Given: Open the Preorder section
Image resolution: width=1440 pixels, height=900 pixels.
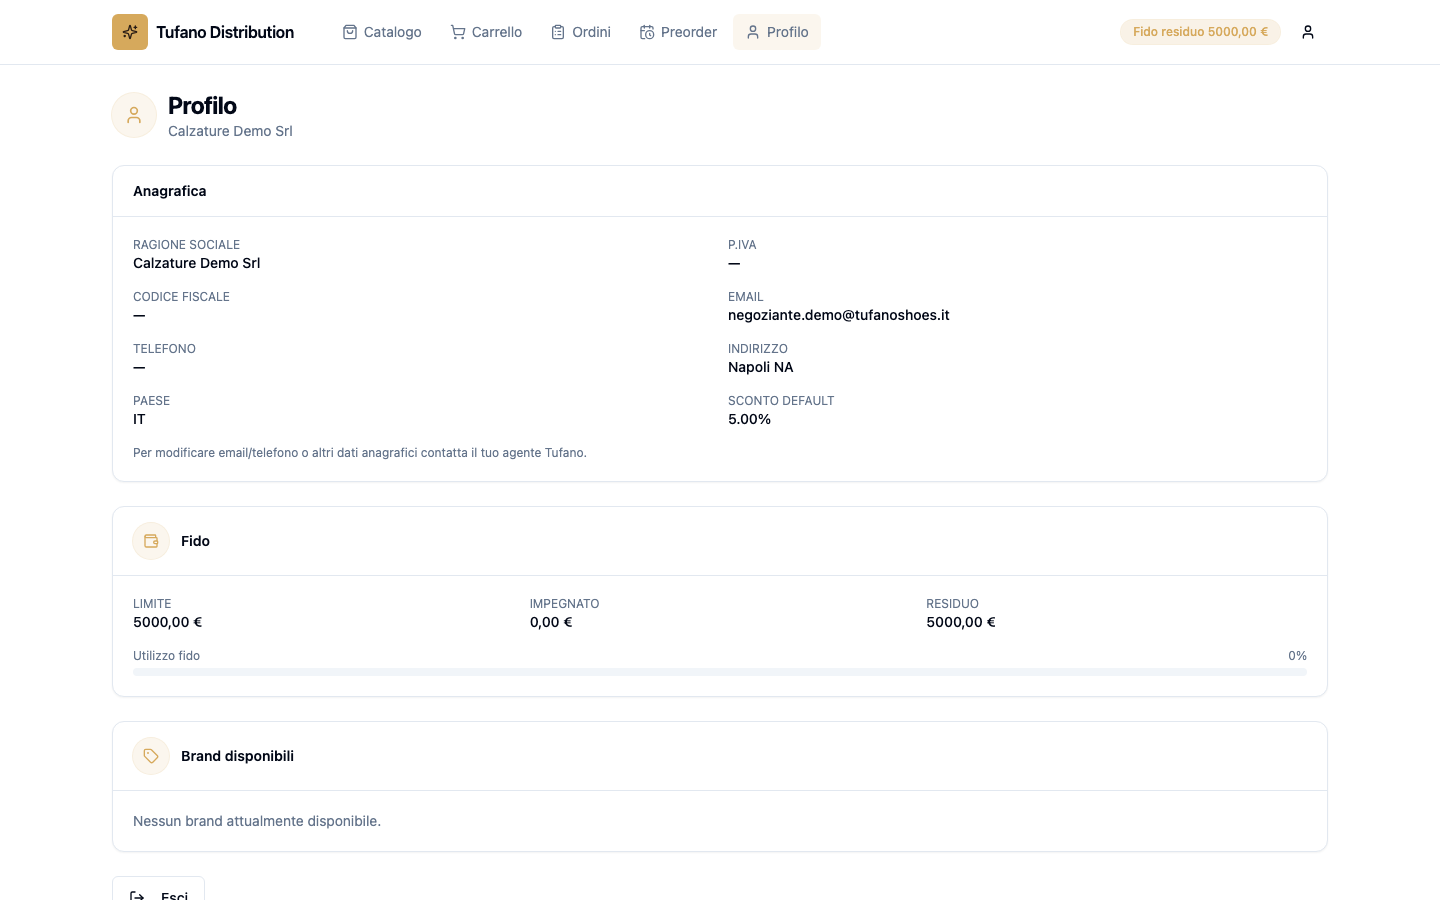Looking at the screenshot, I should pyautogui.click(x=678, y=32).
